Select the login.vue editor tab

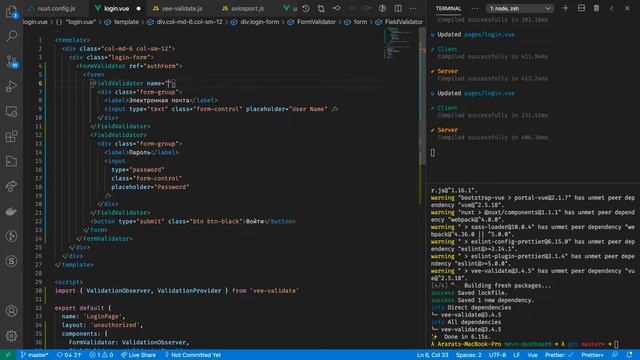116,8
